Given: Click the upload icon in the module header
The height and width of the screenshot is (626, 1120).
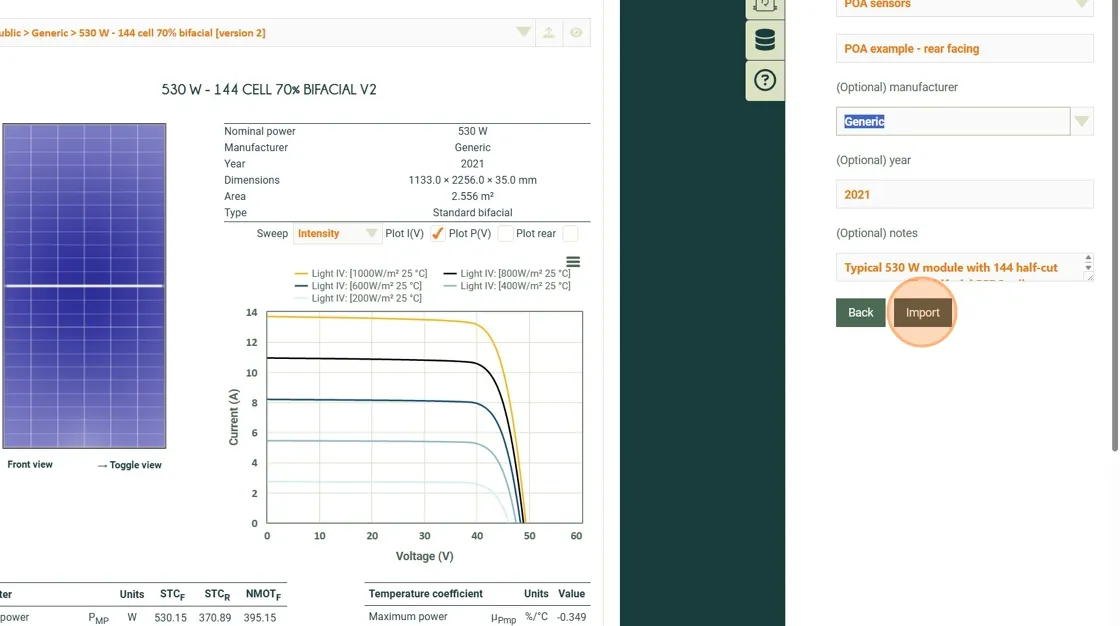Looking at the screenshot, I should [549, 33].
